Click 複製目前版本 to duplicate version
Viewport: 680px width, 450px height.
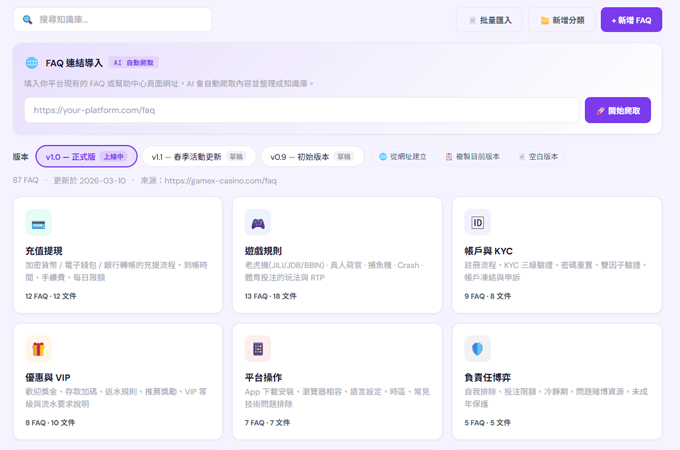[x=472, y=157]
